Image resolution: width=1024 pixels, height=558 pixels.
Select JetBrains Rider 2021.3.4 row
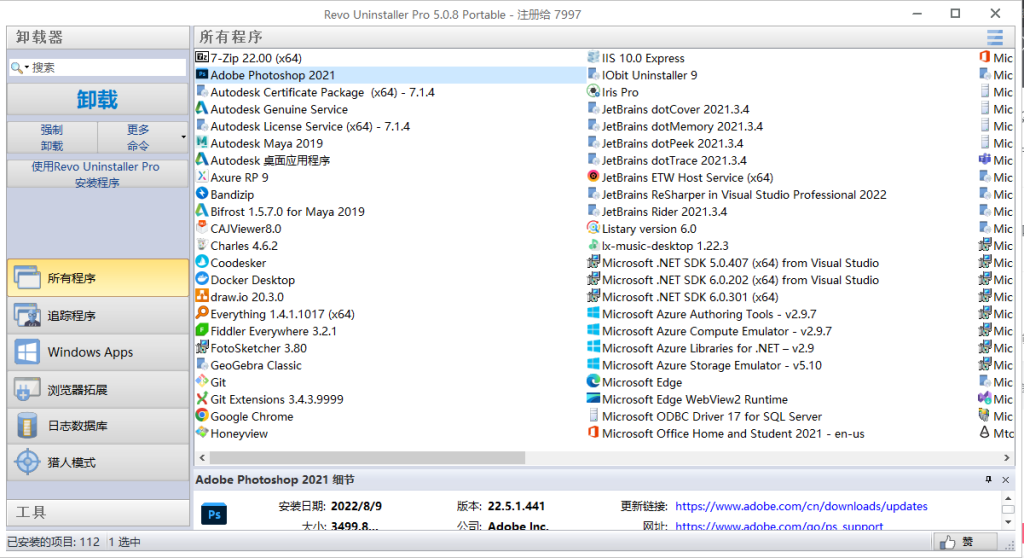tap(664, 211)
